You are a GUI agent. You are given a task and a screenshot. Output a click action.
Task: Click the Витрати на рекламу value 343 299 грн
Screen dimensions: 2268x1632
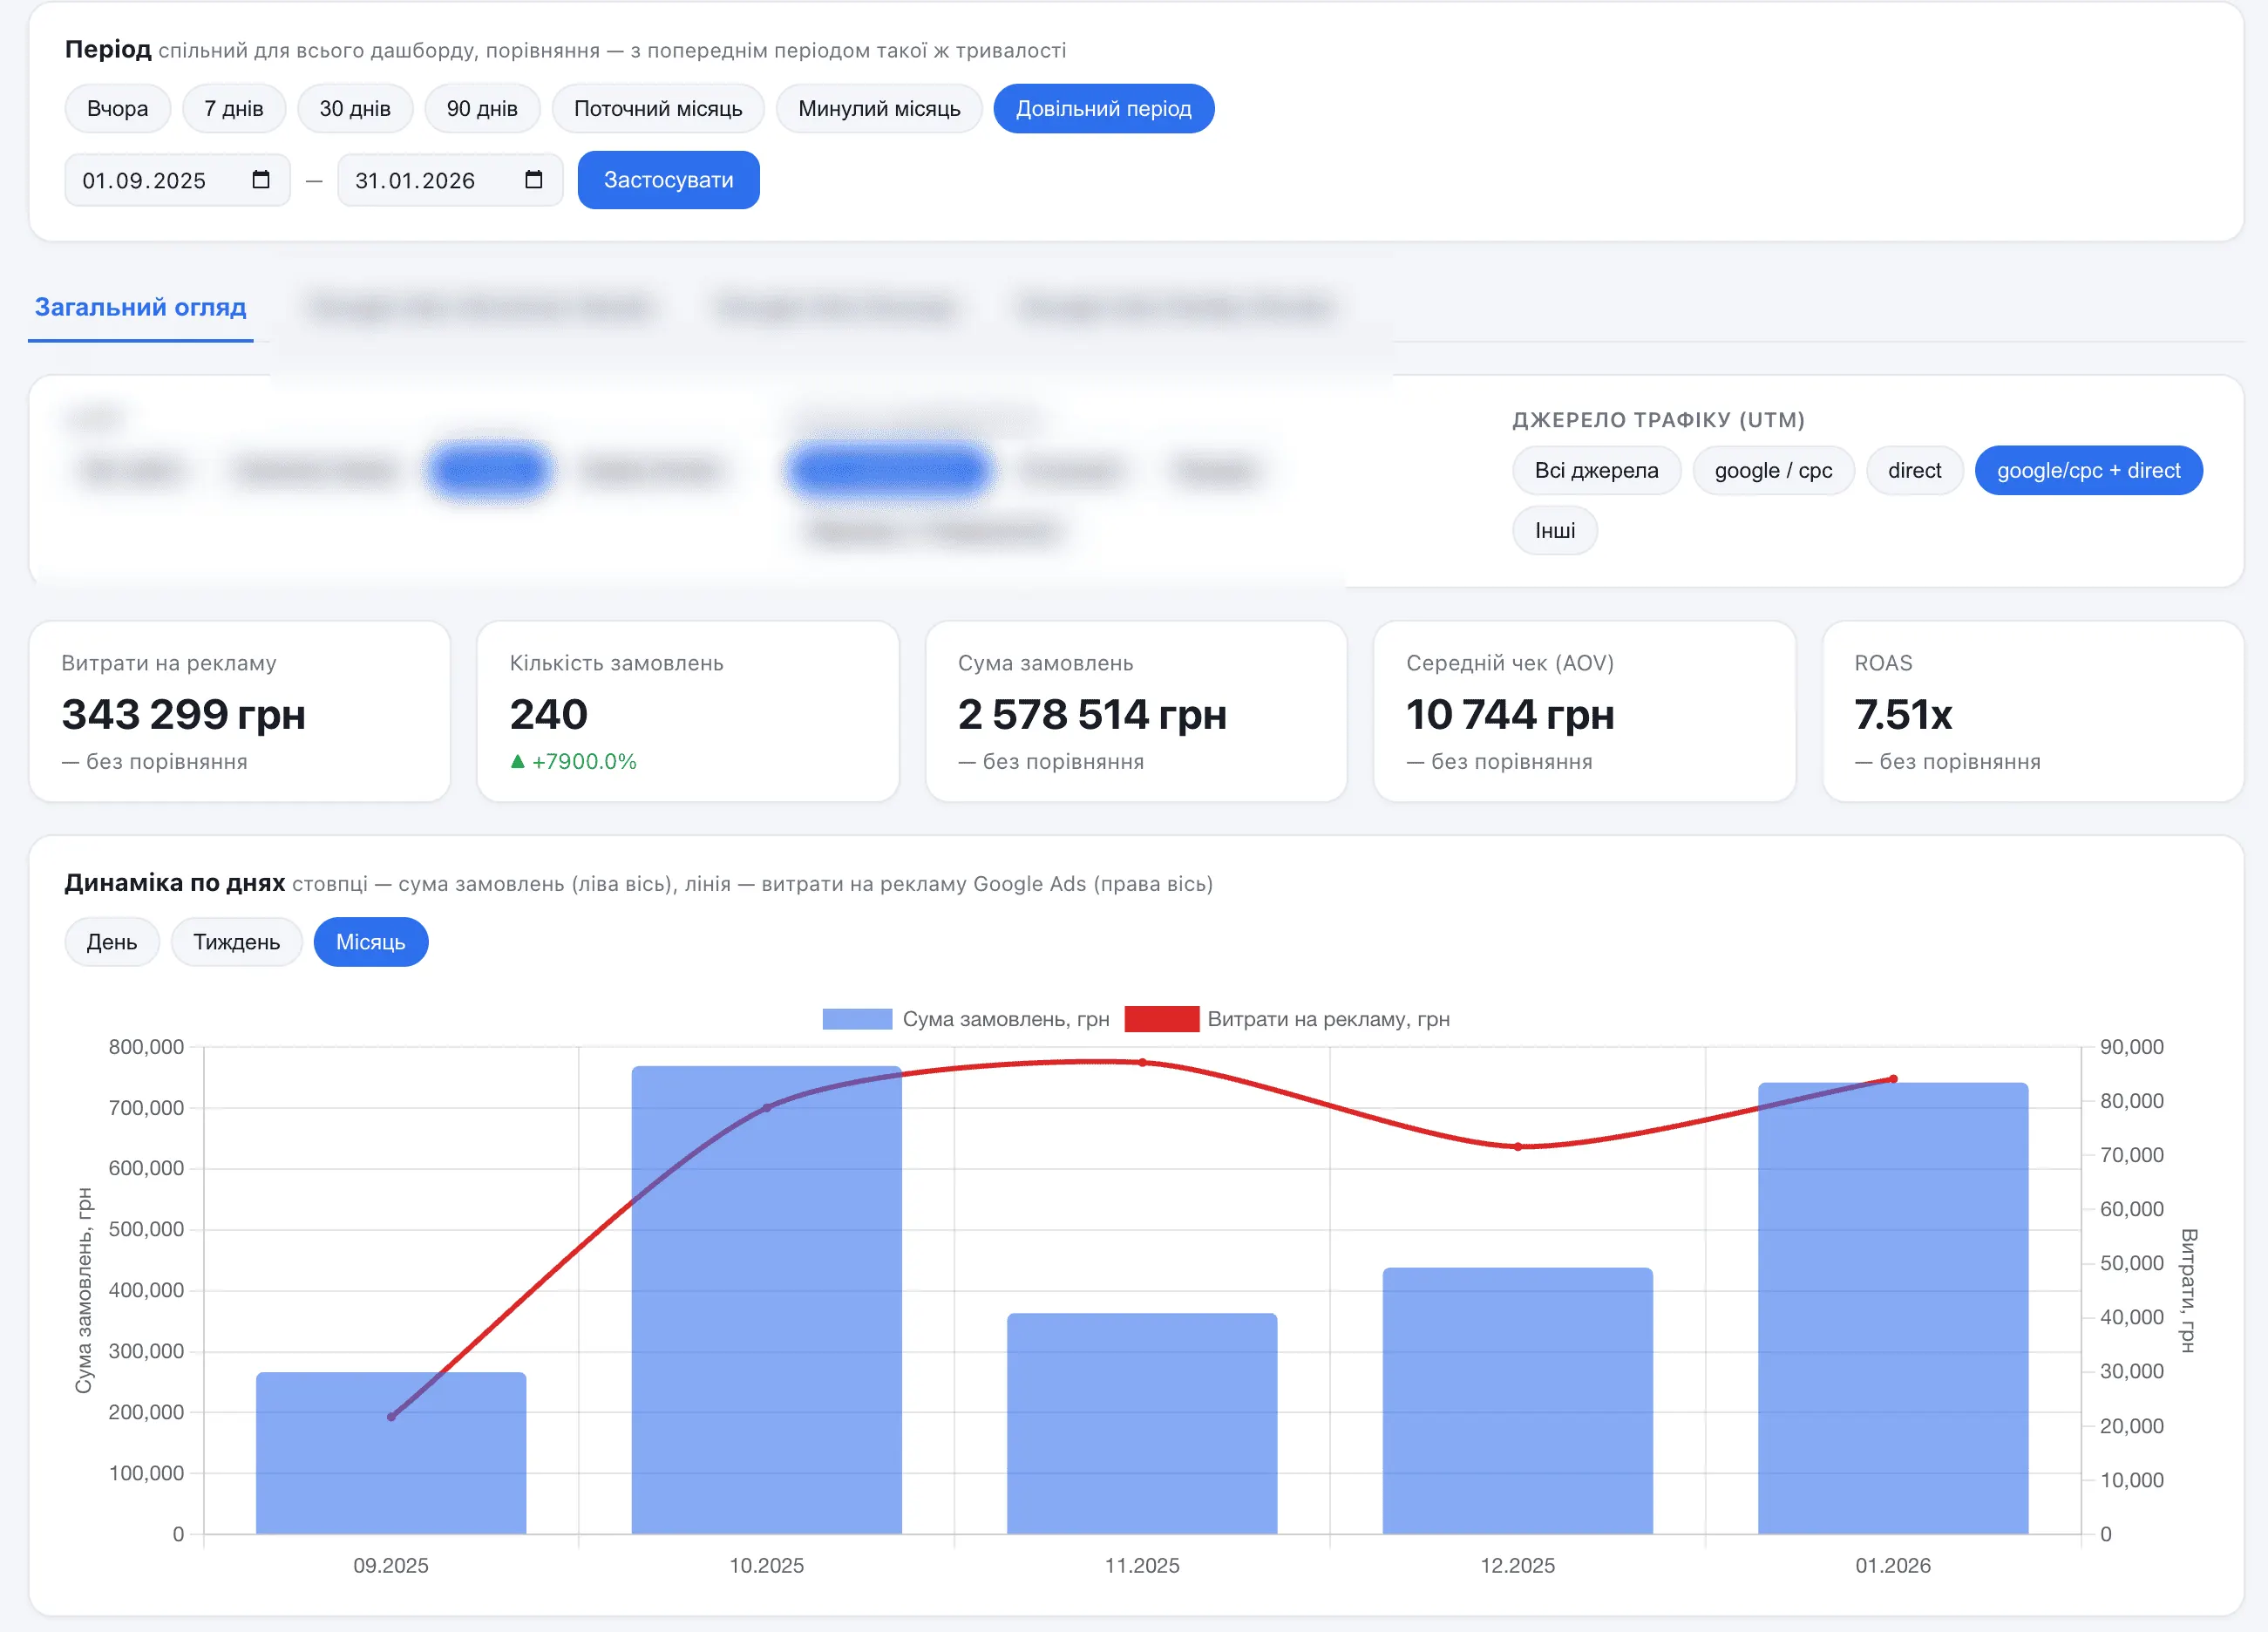pos(183,714)
